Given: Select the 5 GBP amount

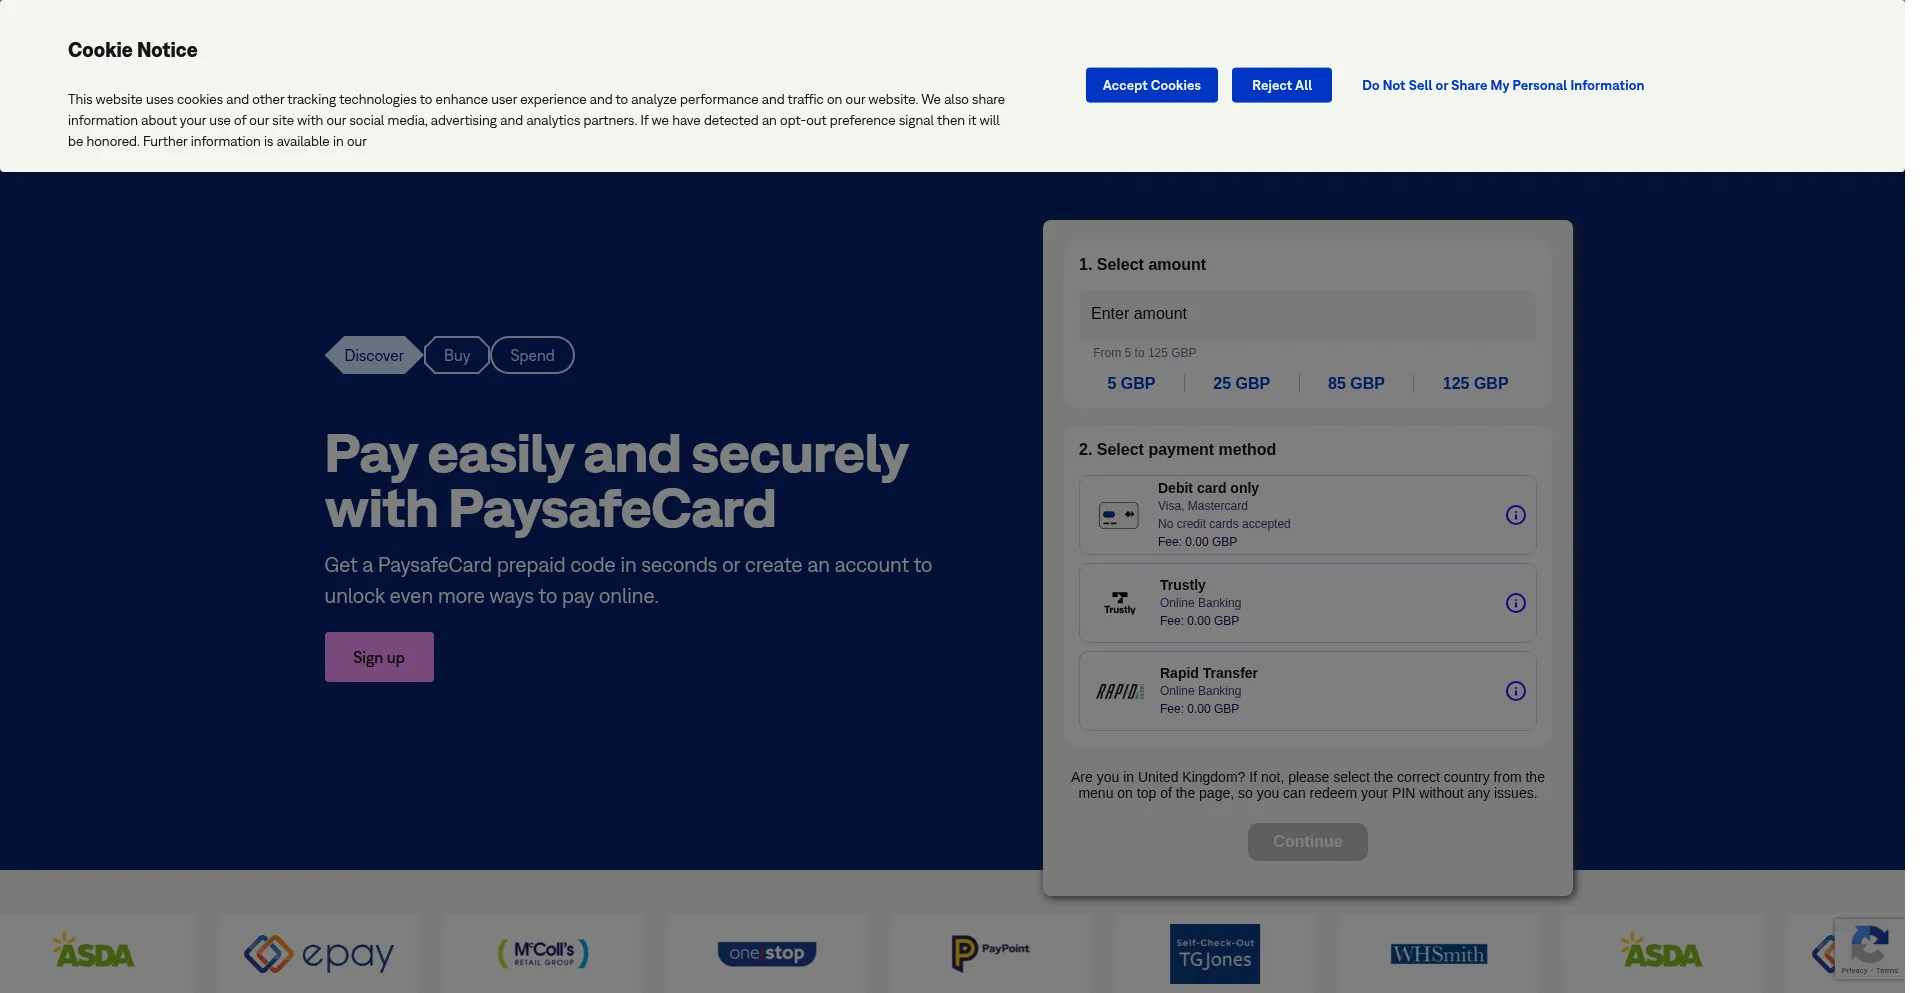Looking at the screenshot, I should (x=1131, y=383).
